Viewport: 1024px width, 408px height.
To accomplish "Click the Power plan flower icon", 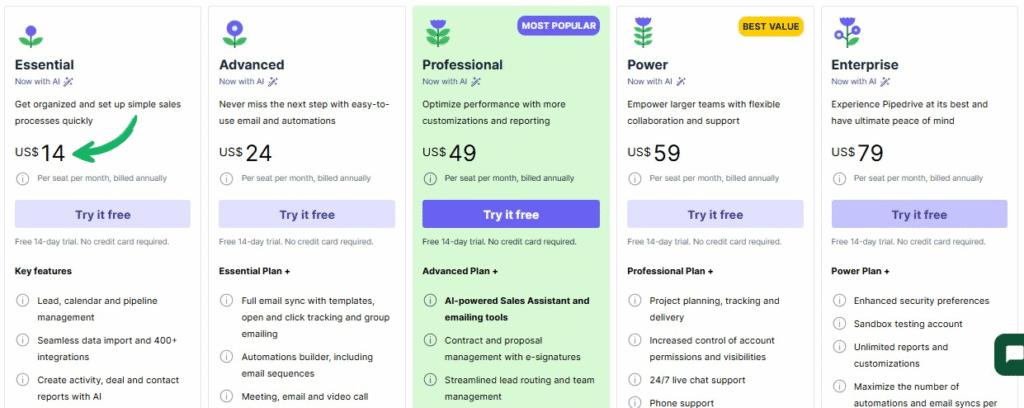I will 642,33.
